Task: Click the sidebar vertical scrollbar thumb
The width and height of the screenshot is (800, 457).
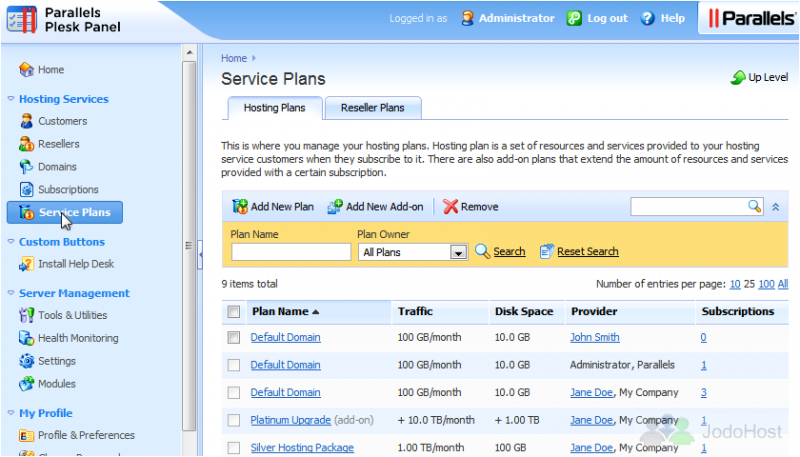Action: point(189,247)
